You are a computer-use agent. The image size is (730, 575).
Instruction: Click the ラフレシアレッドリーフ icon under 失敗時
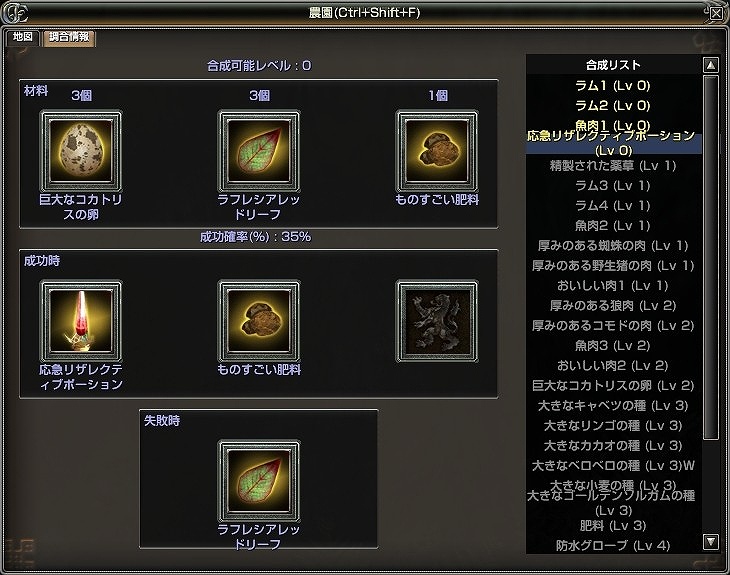point(259,481)
